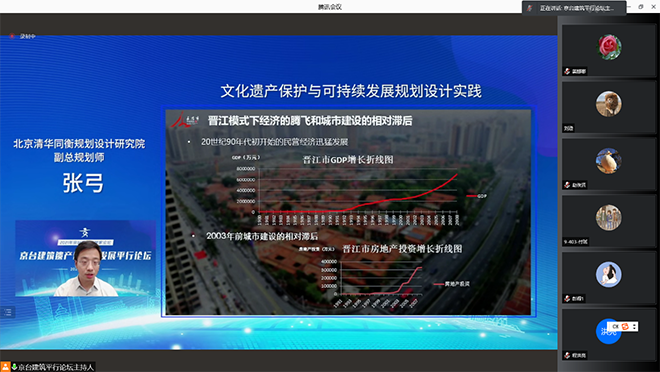
Task: Click the speaker's webcam video thumbnail
Action: 85,258
